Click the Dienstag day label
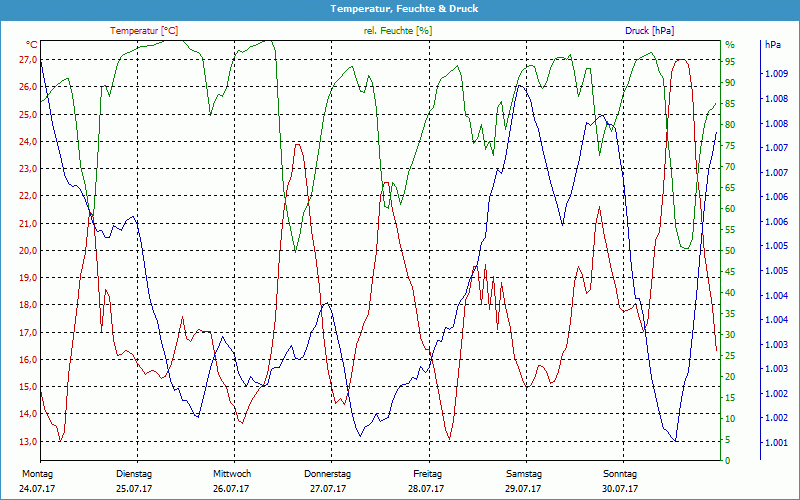Screen dimensions: 800x500 tap(134, 474)
